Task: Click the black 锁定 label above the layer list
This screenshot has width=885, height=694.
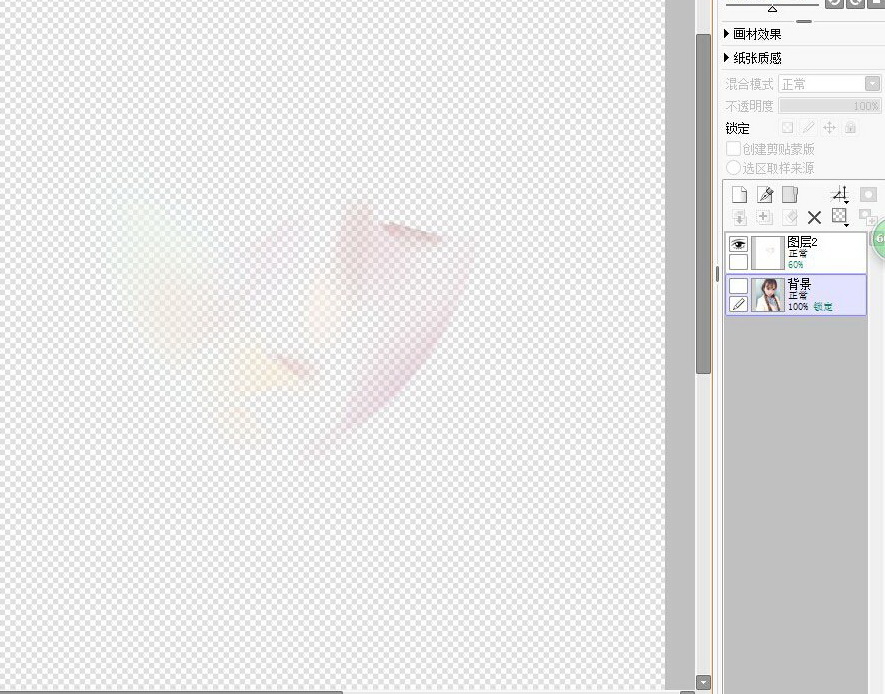Action: 737,128
